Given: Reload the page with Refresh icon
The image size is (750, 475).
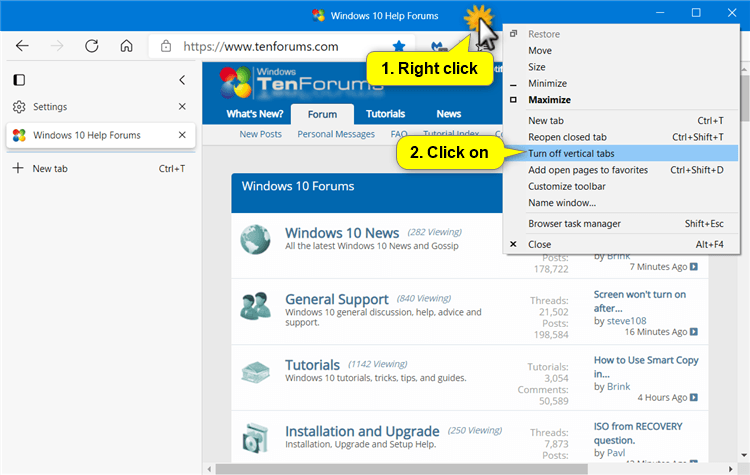Looking at the screenshot, I should pos(92,46).
